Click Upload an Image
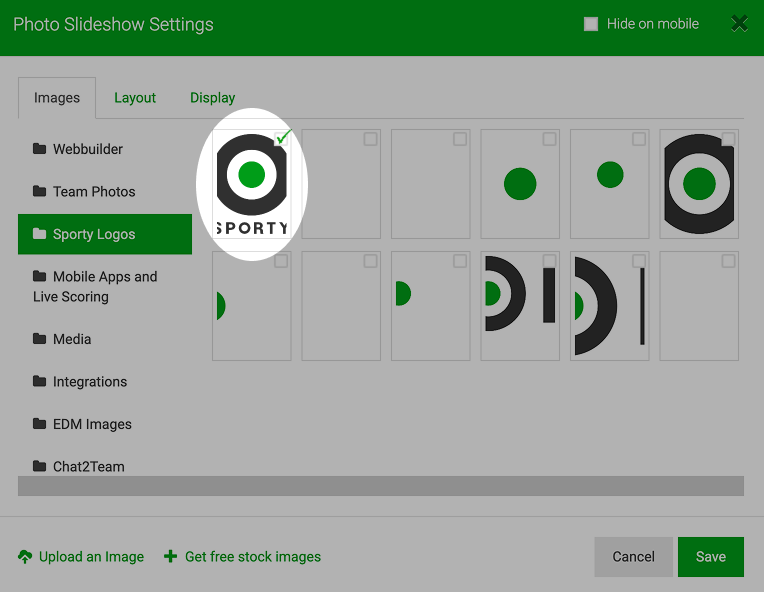 click(81, 556)
